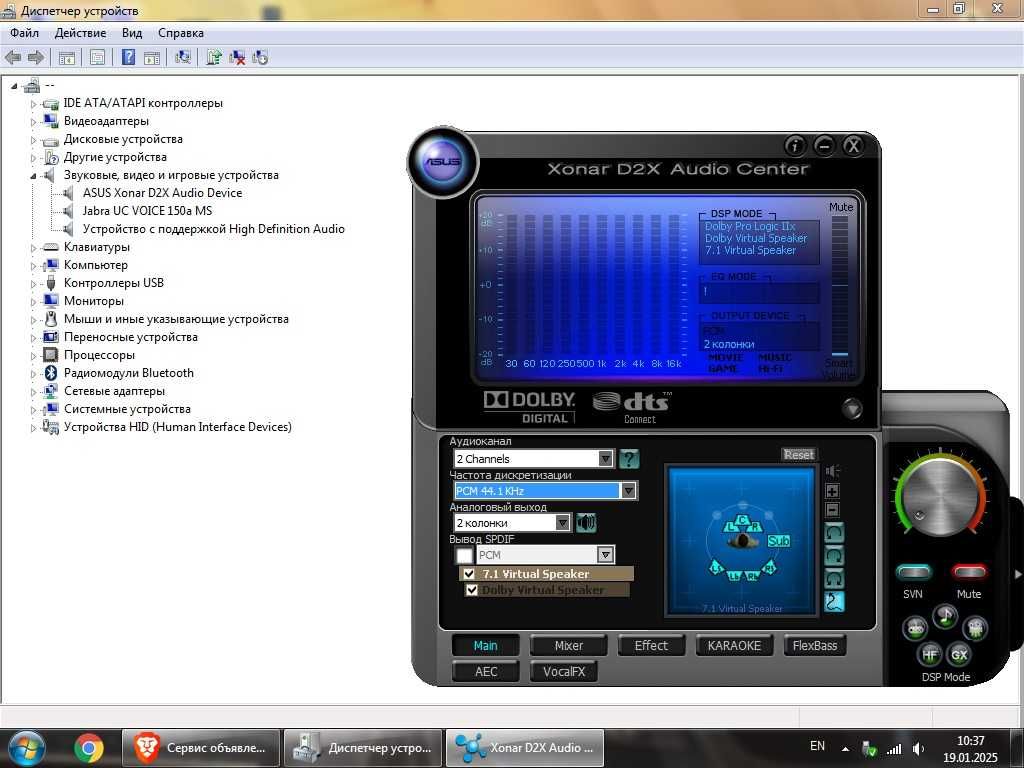
Task: Switch to the Mixer tab
Action: coord(569,645)
